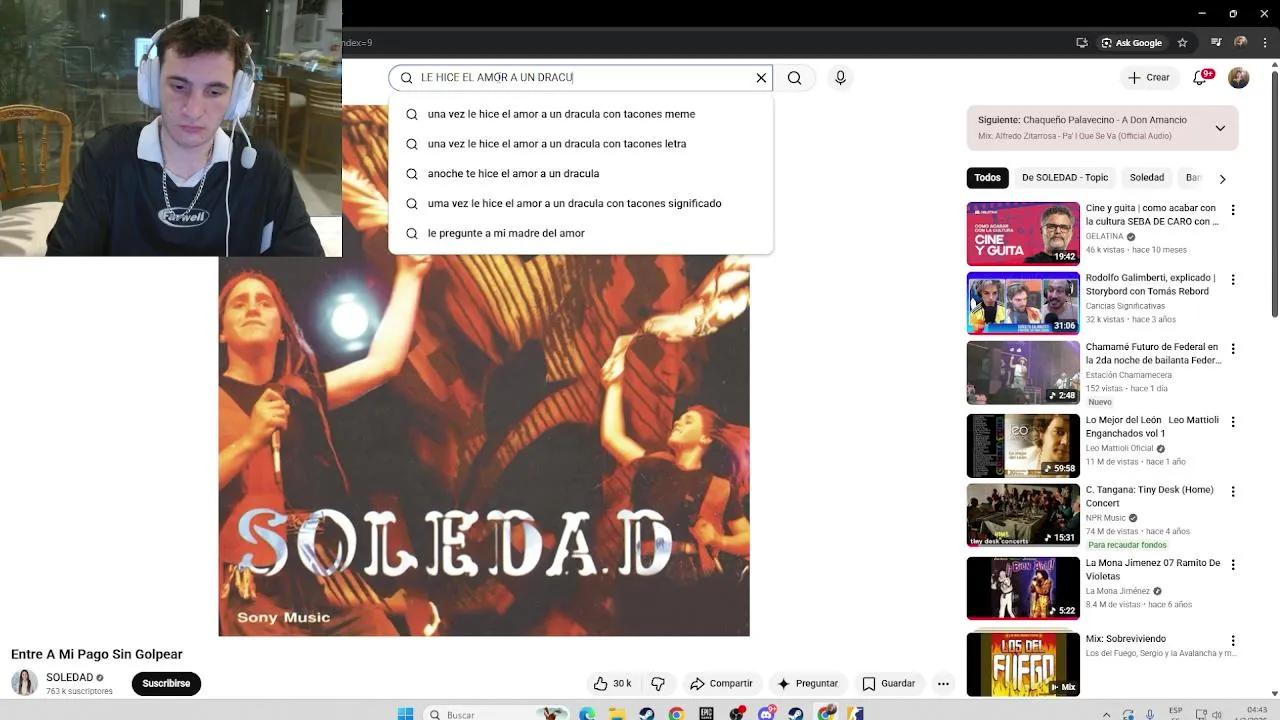This screenshot has height=720, width=1280.
Task: Open more options for Mix: Sobreviviendo
Action: (1233, 641)
